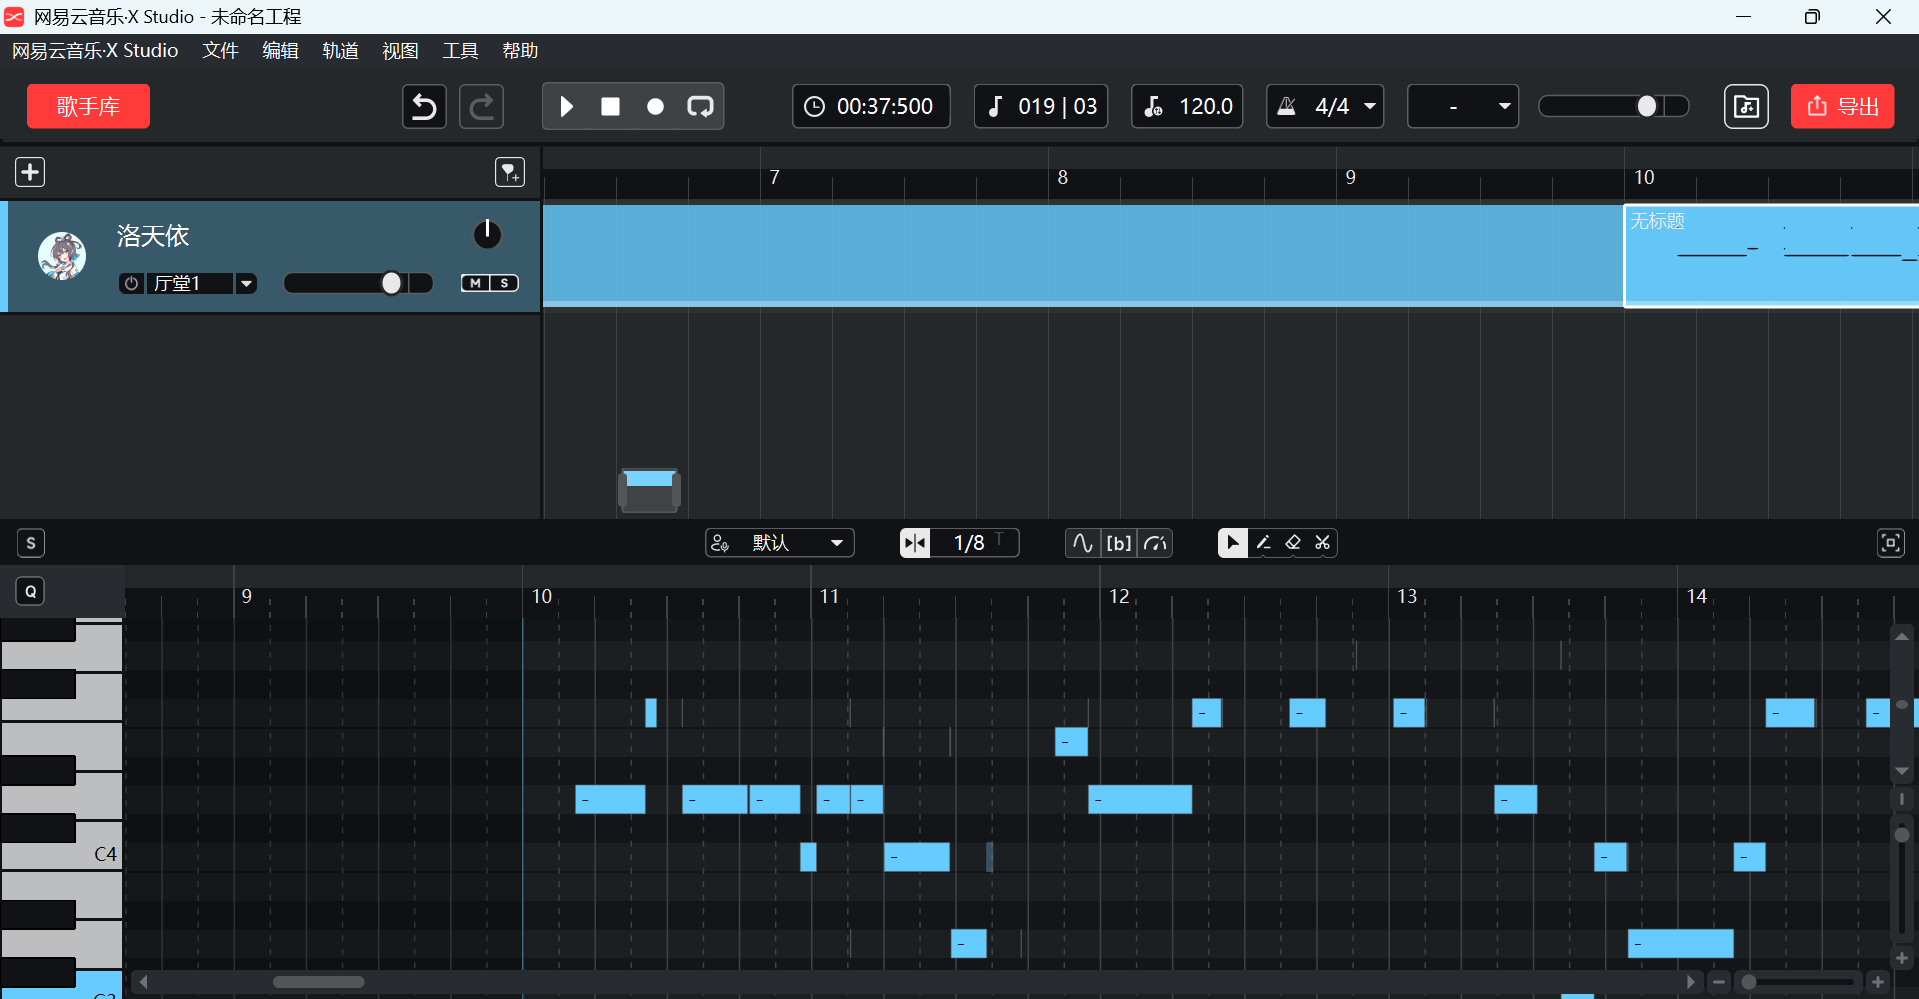Select the eraser tool
The height and width of the screenshot is (999, 1919).
click(x=1293, y=543)
